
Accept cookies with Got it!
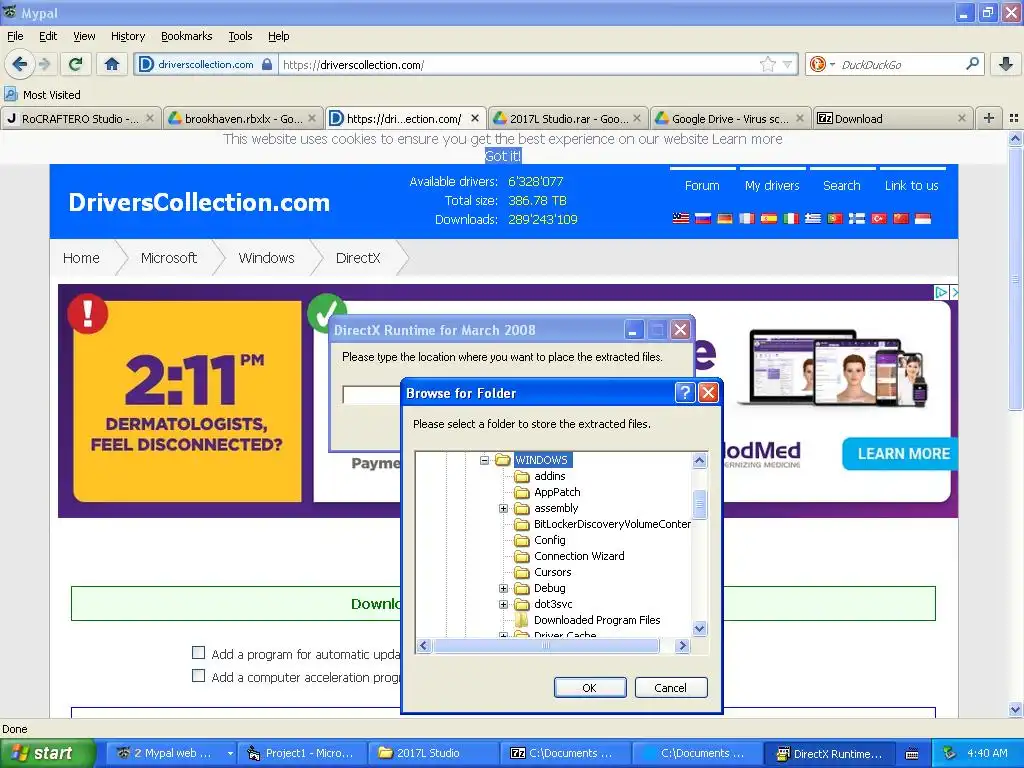(x=503, y=155)
